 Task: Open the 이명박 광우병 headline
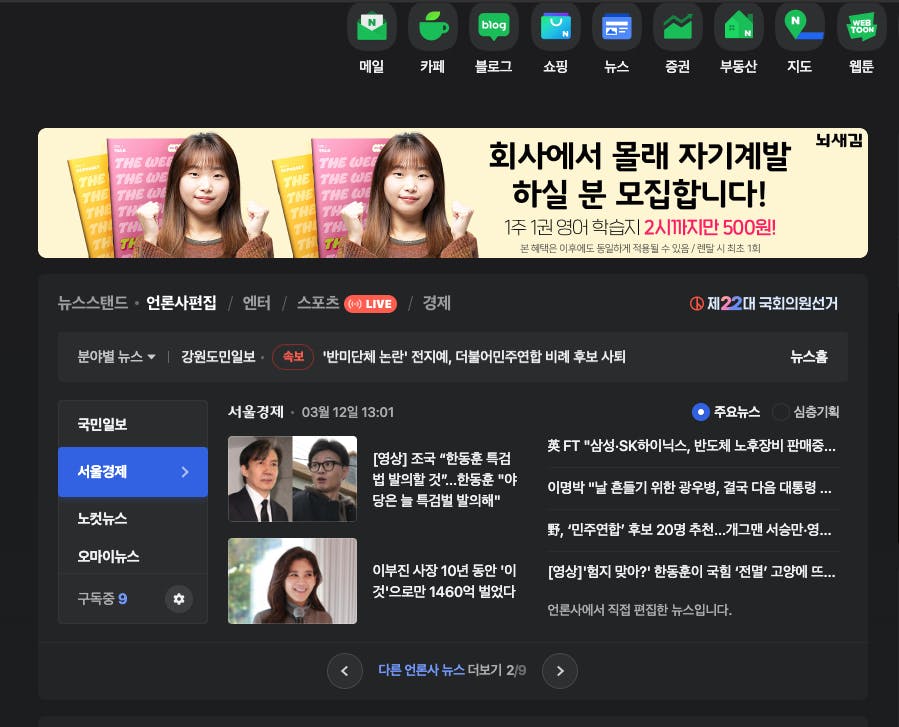click(x=689, y=487)
